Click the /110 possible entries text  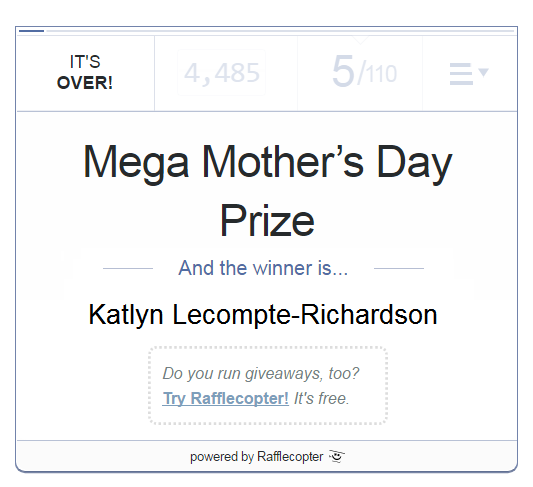tap(377, 73)
